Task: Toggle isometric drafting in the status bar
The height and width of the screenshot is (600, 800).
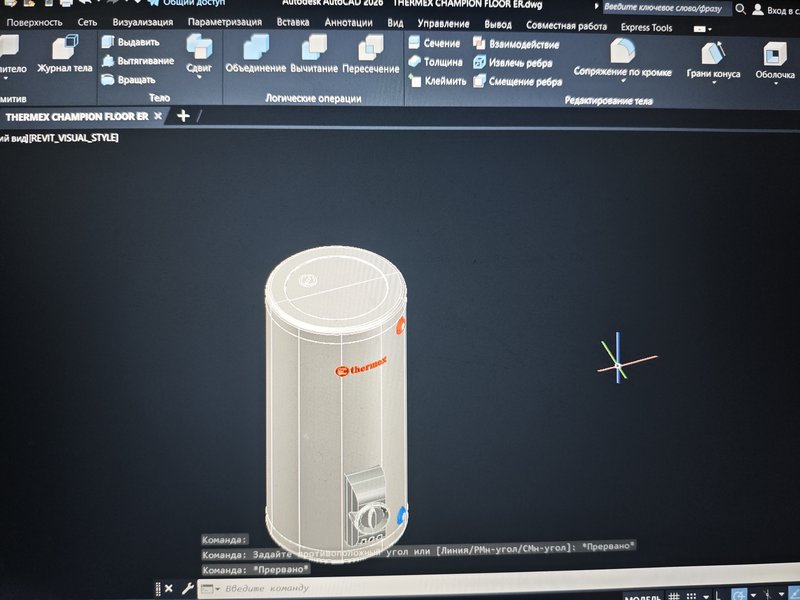Action: click(766, 595)
